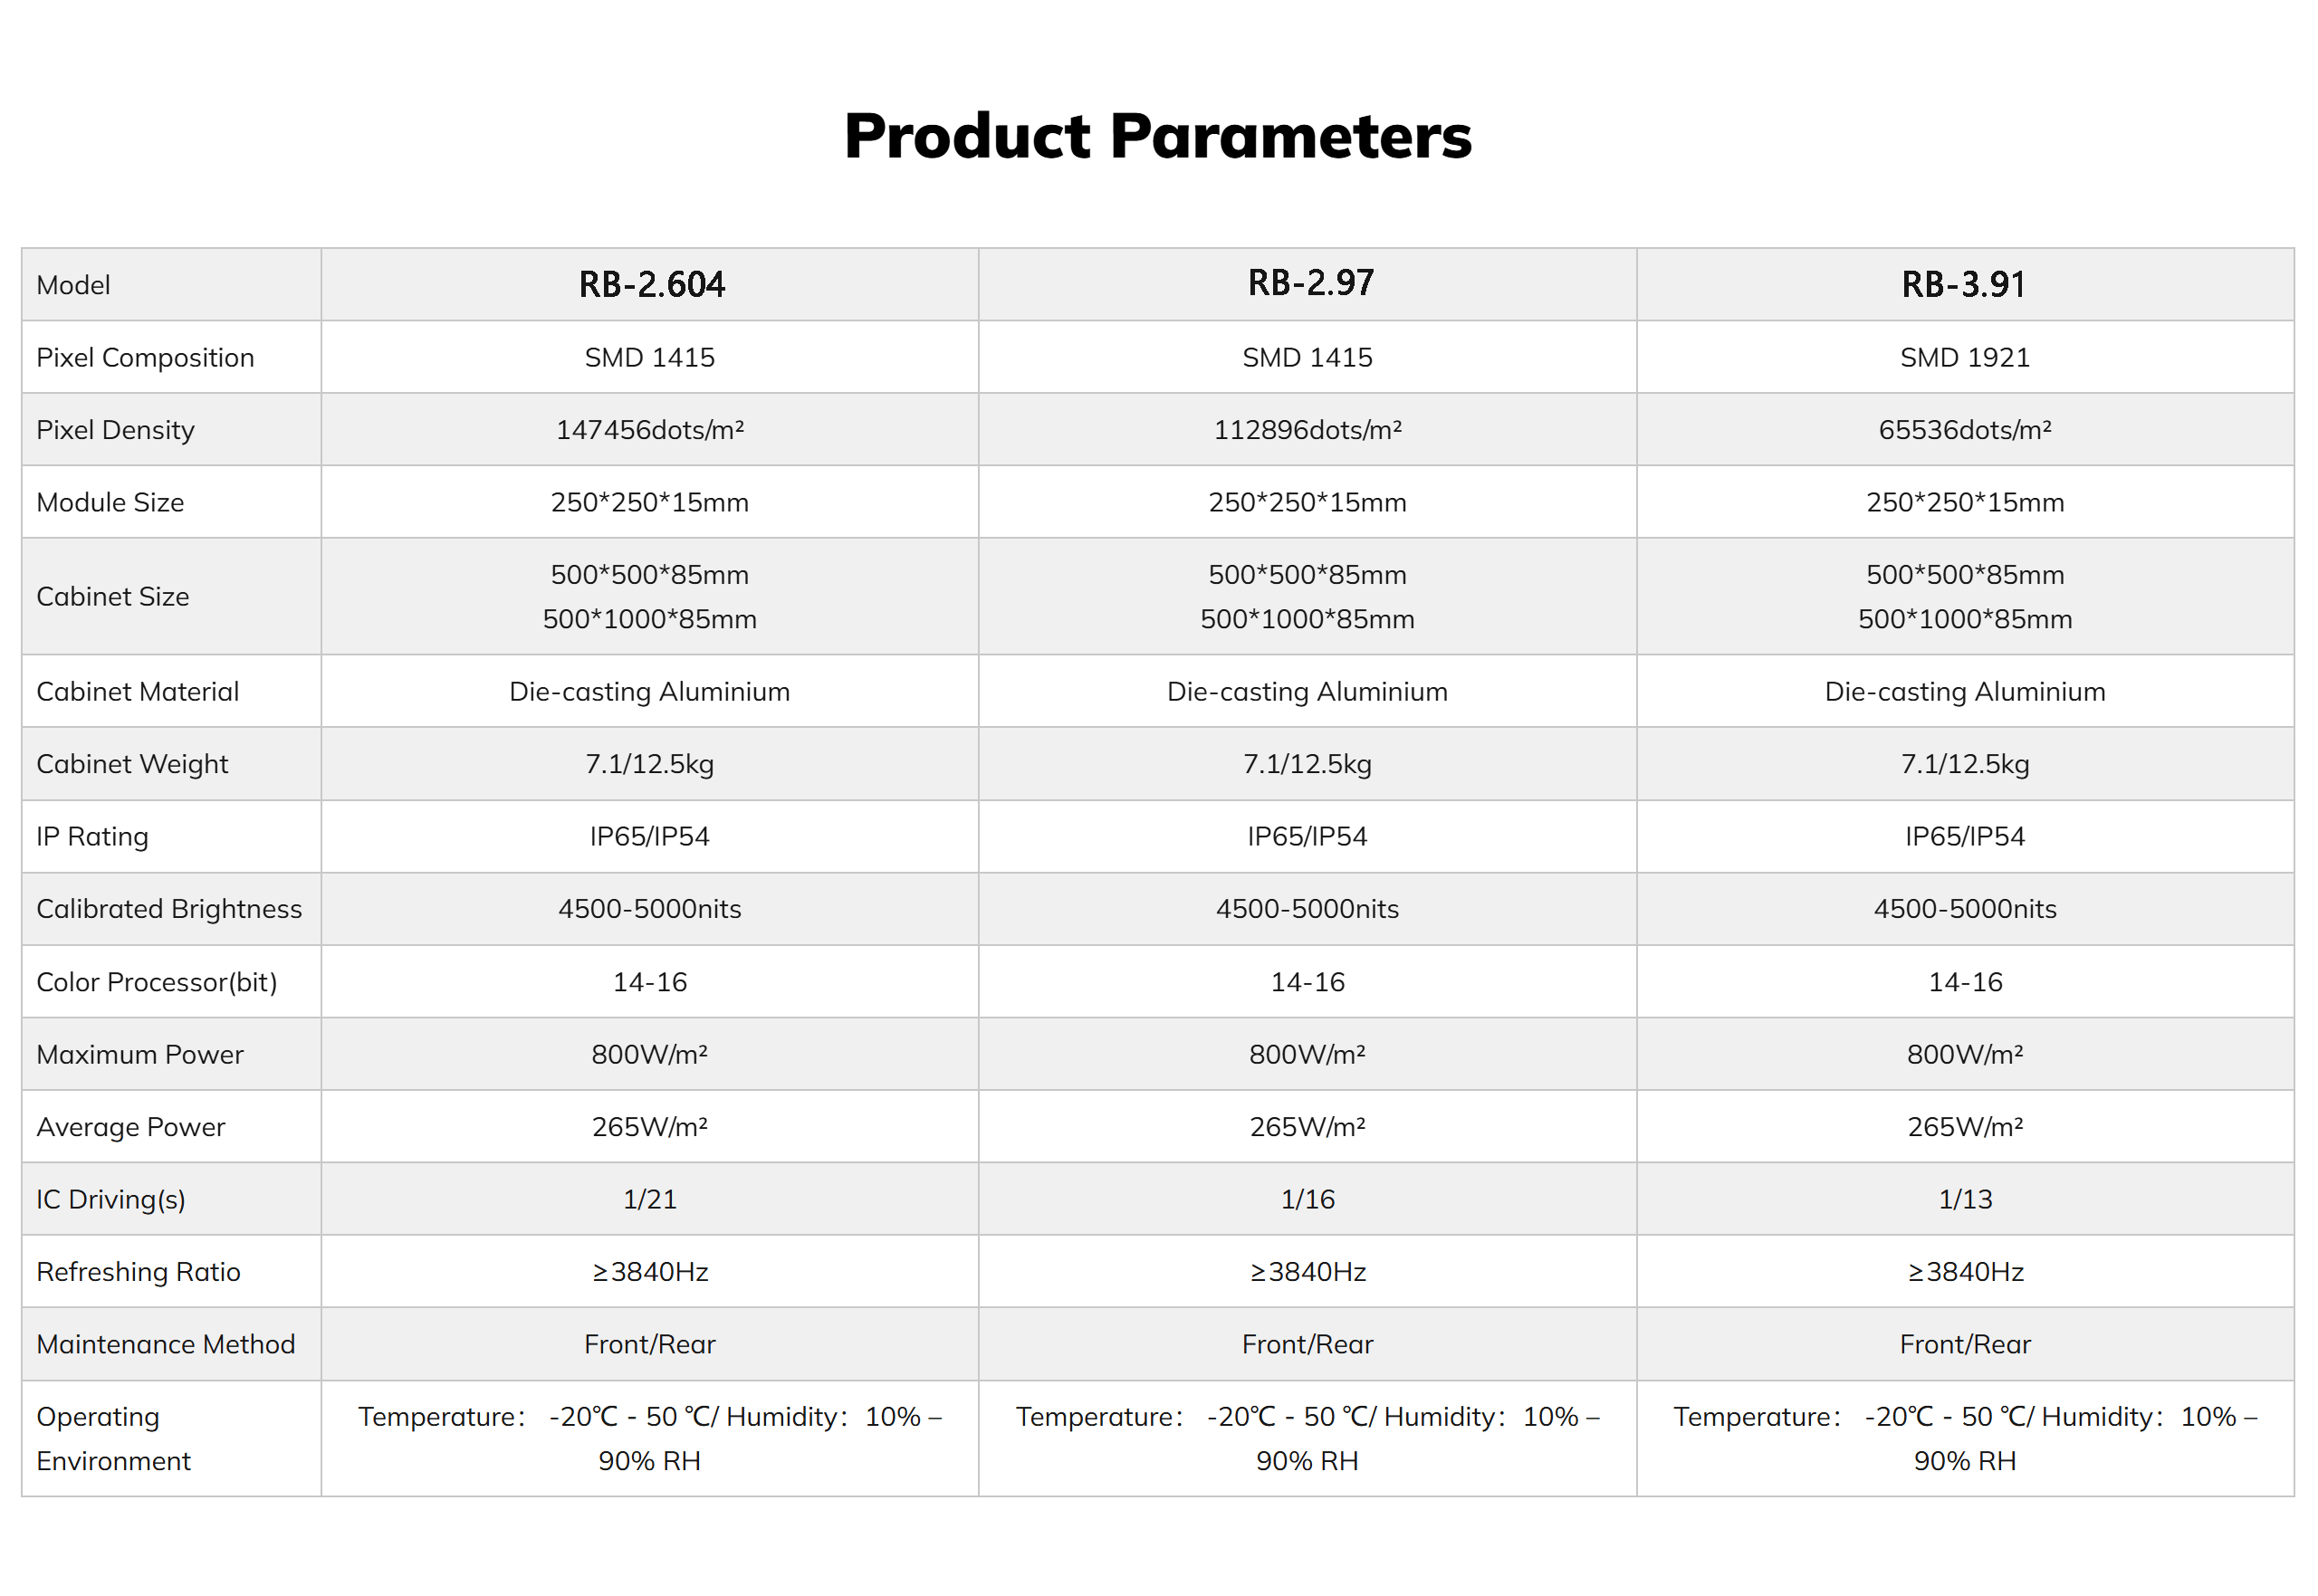Select the RB-2.97 model column header
This screenshot has height=1596, width=2318.
[1310, 283]
